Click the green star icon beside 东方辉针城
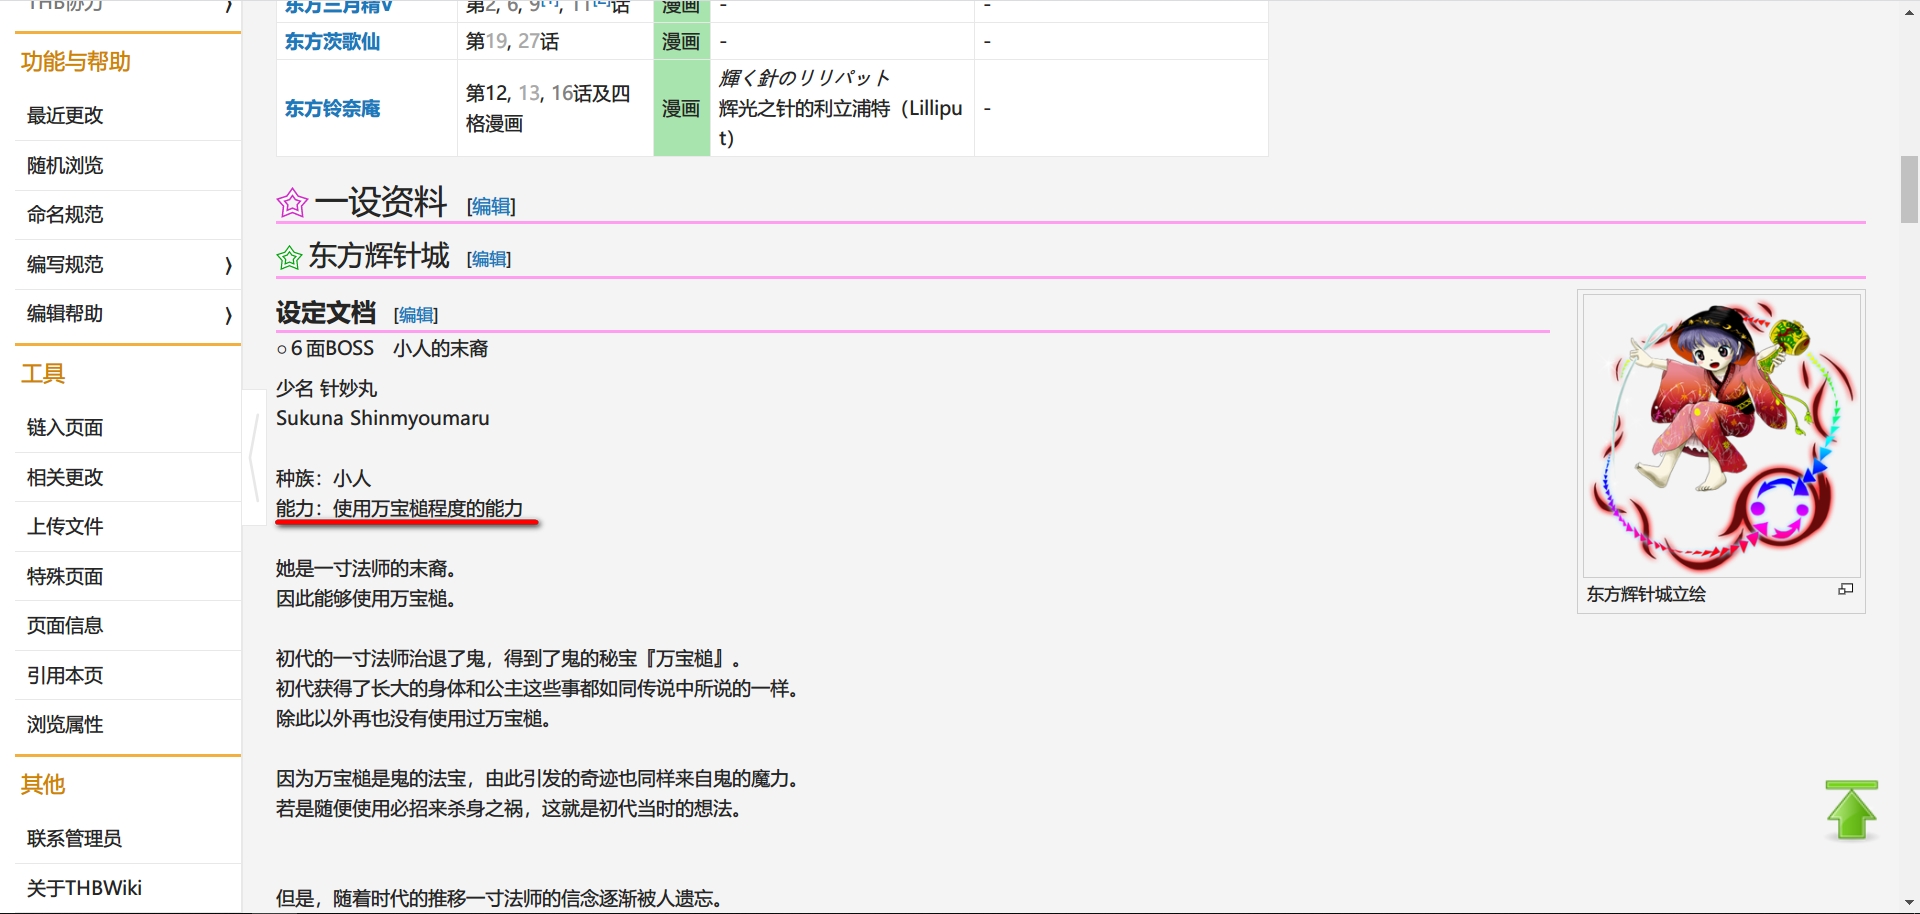 (289, 258)
